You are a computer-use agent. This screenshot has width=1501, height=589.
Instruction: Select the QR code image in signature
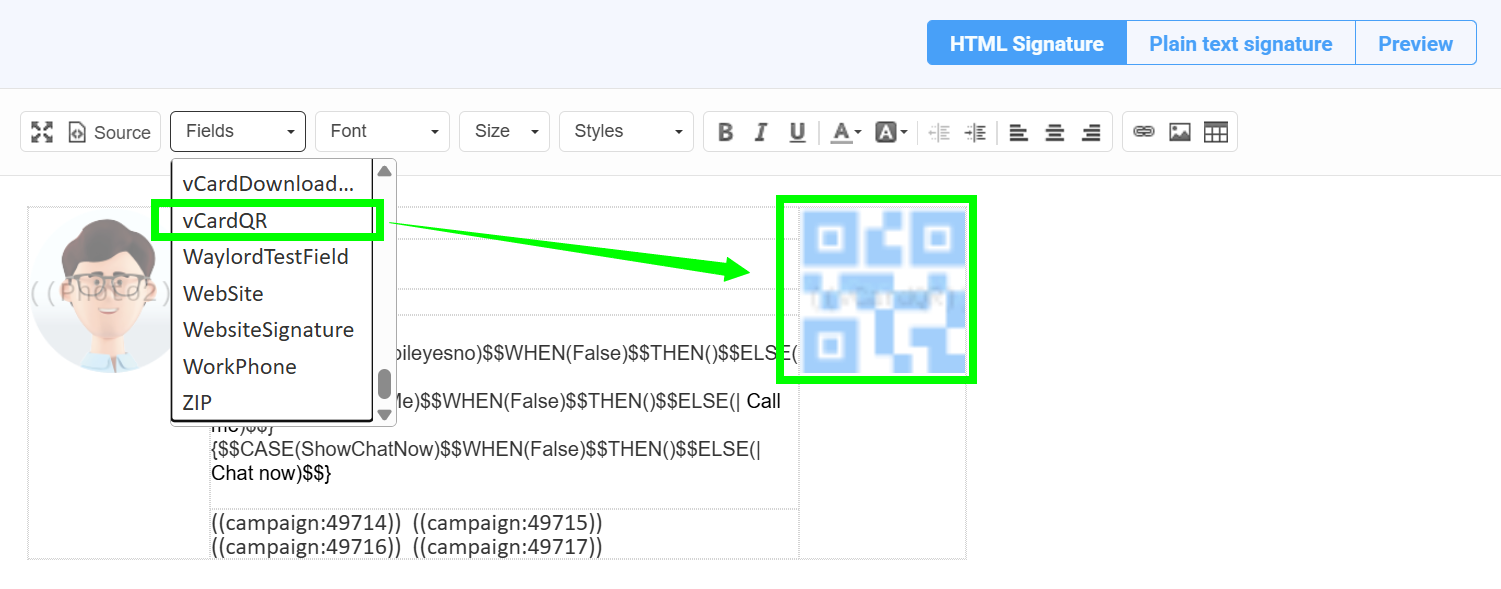click(883, 291)
